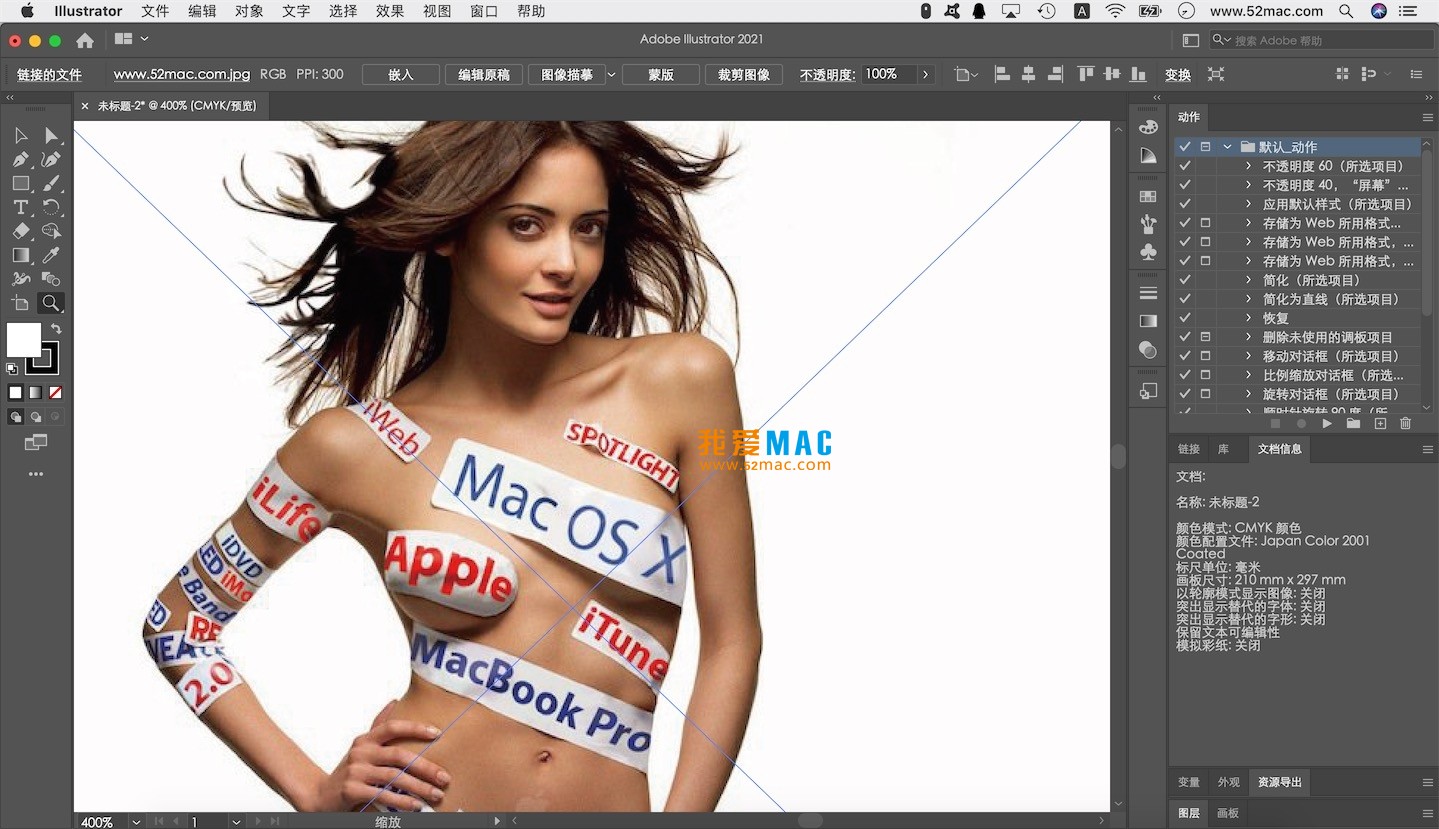This screenshot has width=1439, height=829.
Task: Open the Symbols club panel icon
Action: click(1148, 253)
